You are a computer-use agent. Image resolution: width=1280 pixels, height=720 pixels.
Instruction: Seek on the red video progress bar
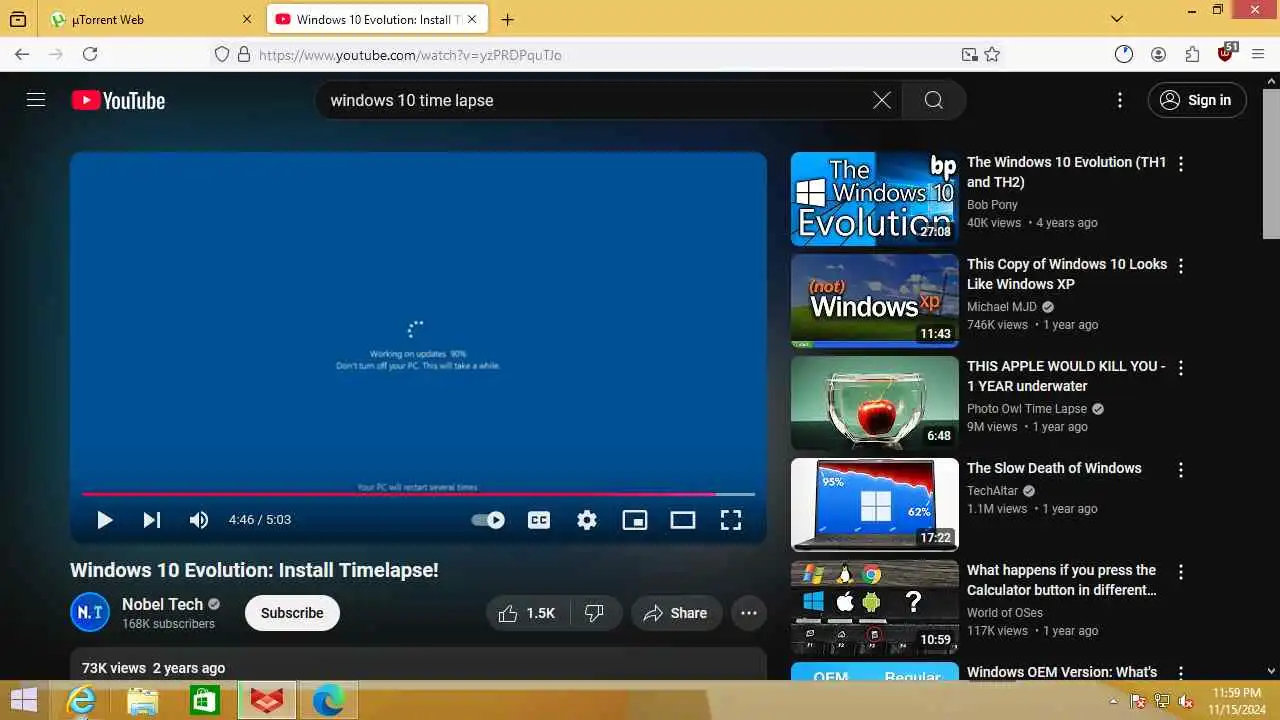(x=418, y=494)
